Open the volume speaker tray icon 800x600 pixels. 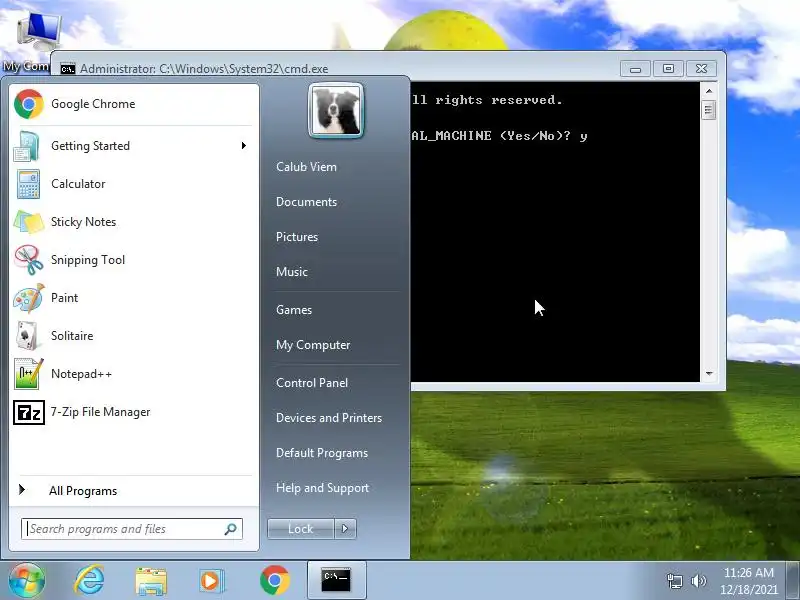pyautogui.click(x=698, y=581)
